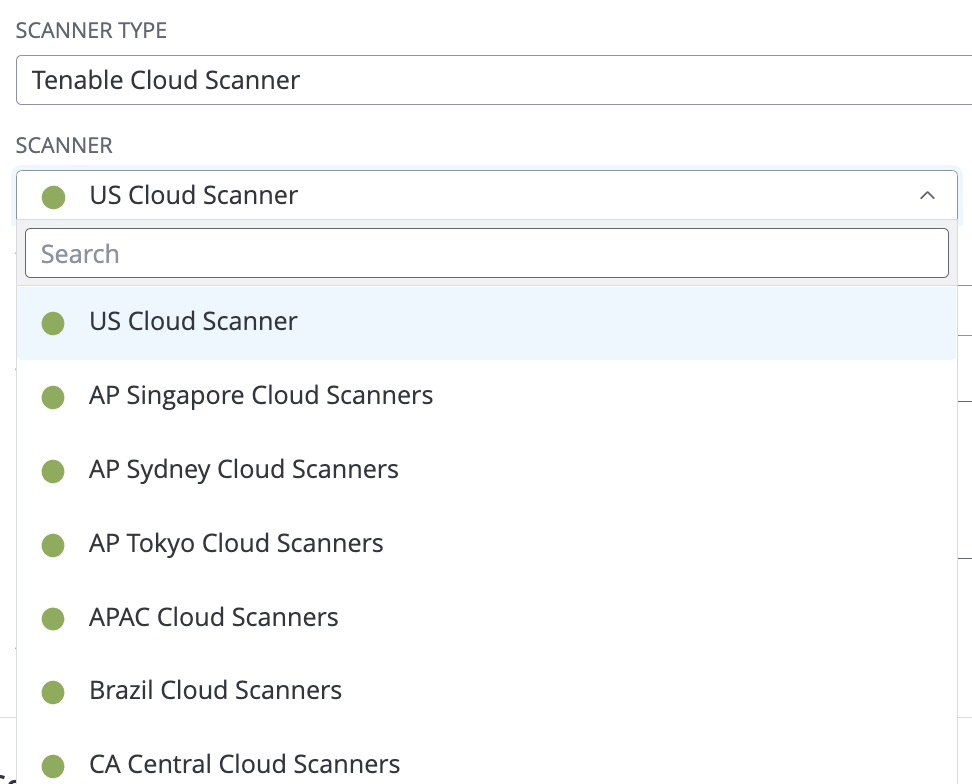Screen dimensions: 972x784
Task: Click the green status dot beside APAC Cloud Scanners
Action: (x=53, y=619)
